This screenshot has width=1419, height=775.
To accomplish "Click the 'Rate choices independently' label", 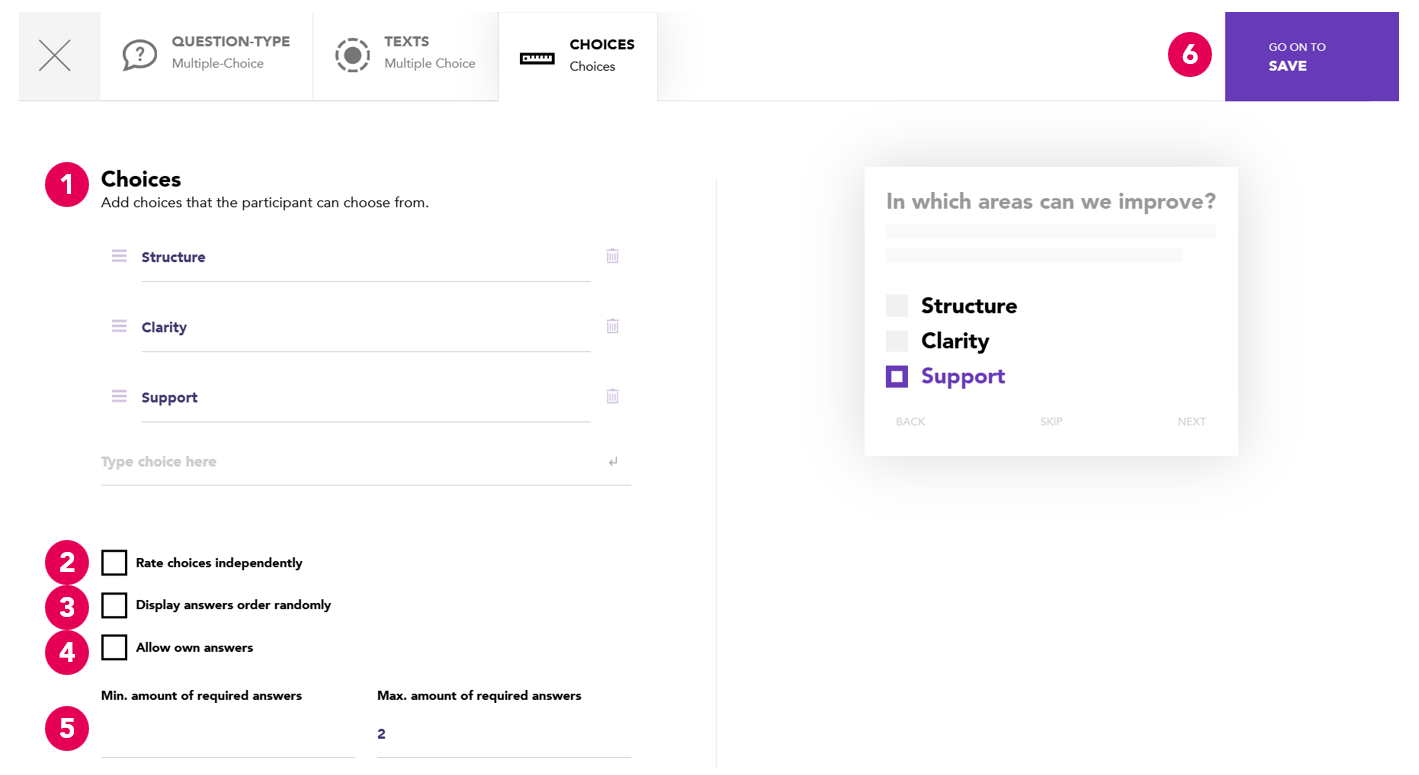I will pos(219,563).
